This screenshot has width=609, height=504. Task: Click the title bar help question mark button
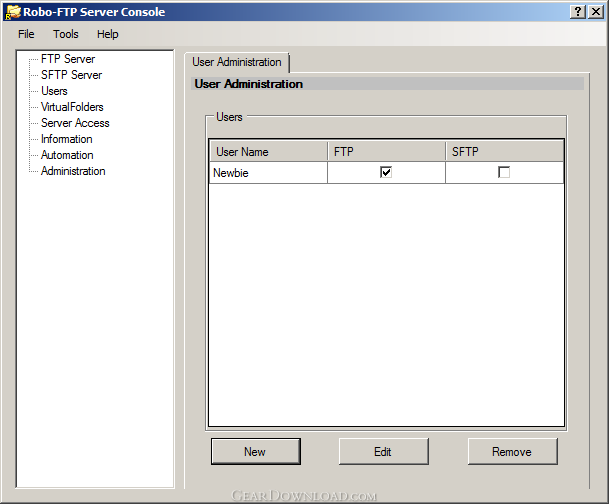tap(579, 12)
